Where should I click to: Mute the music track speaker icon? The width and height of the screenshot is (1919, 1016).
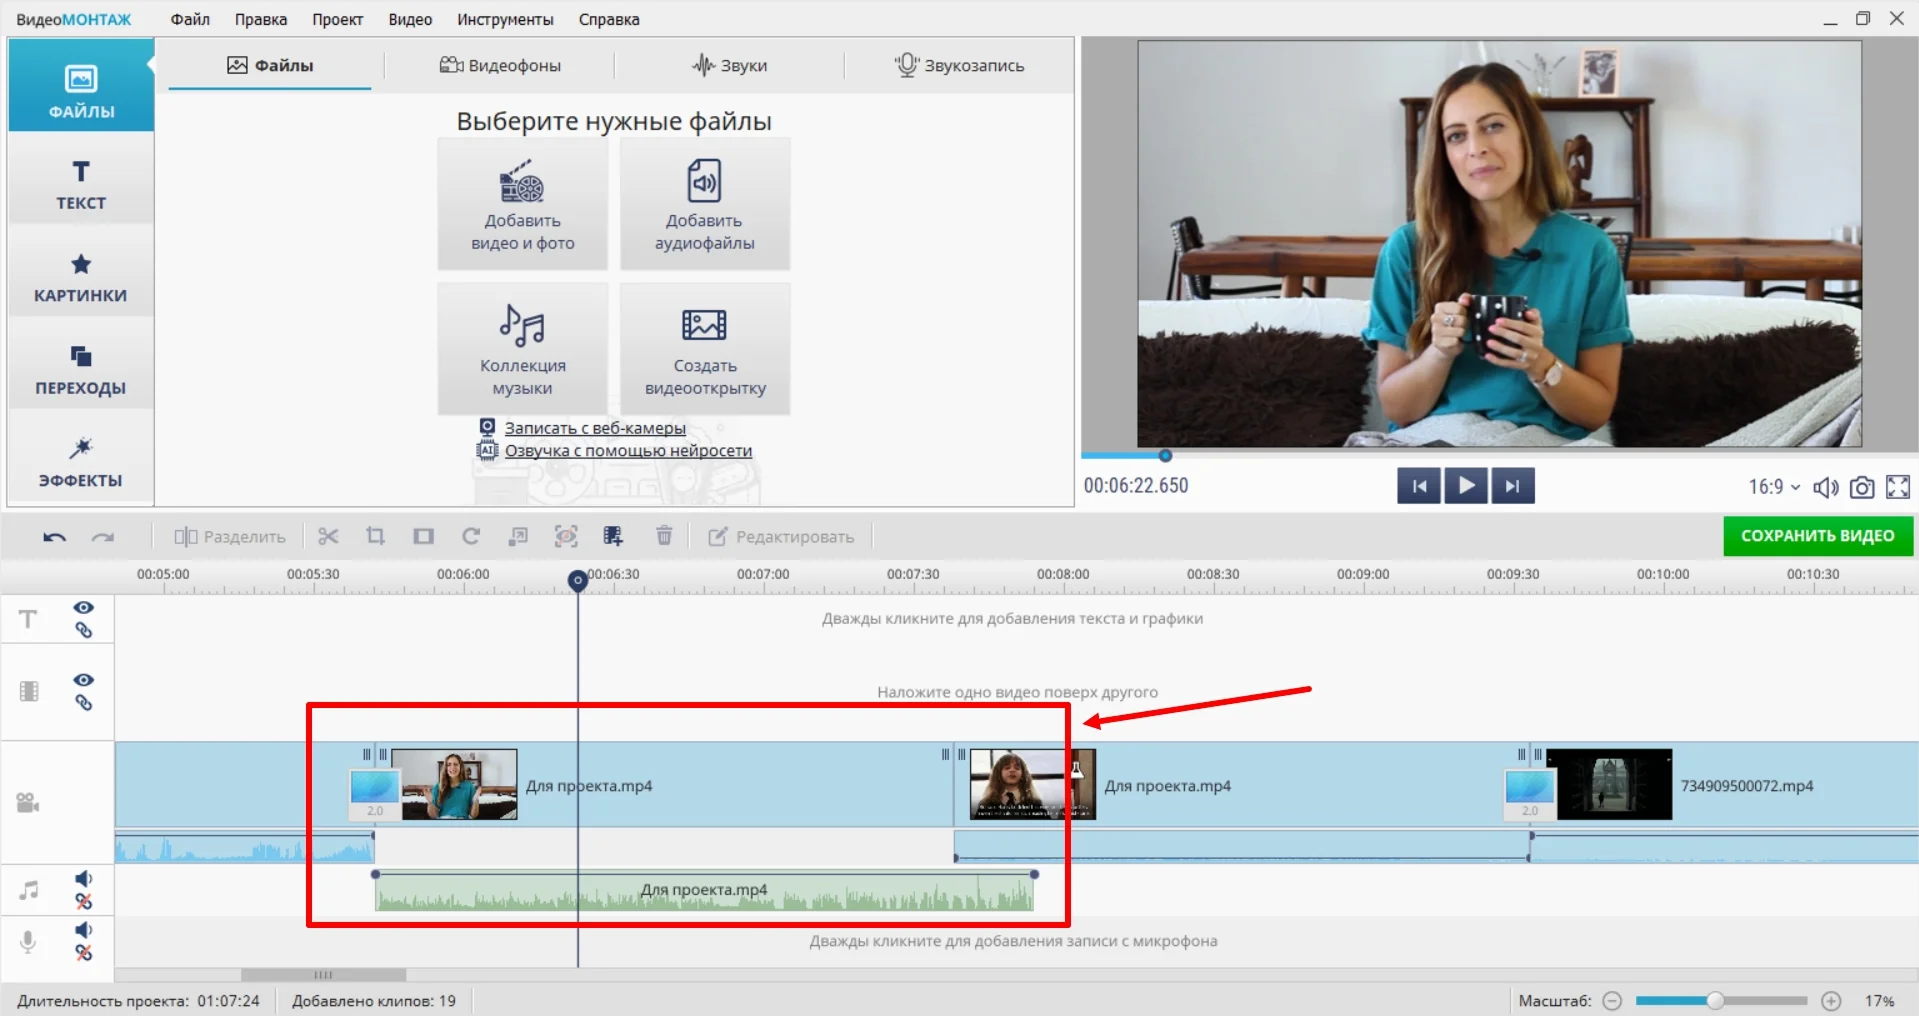click(84, 879)
